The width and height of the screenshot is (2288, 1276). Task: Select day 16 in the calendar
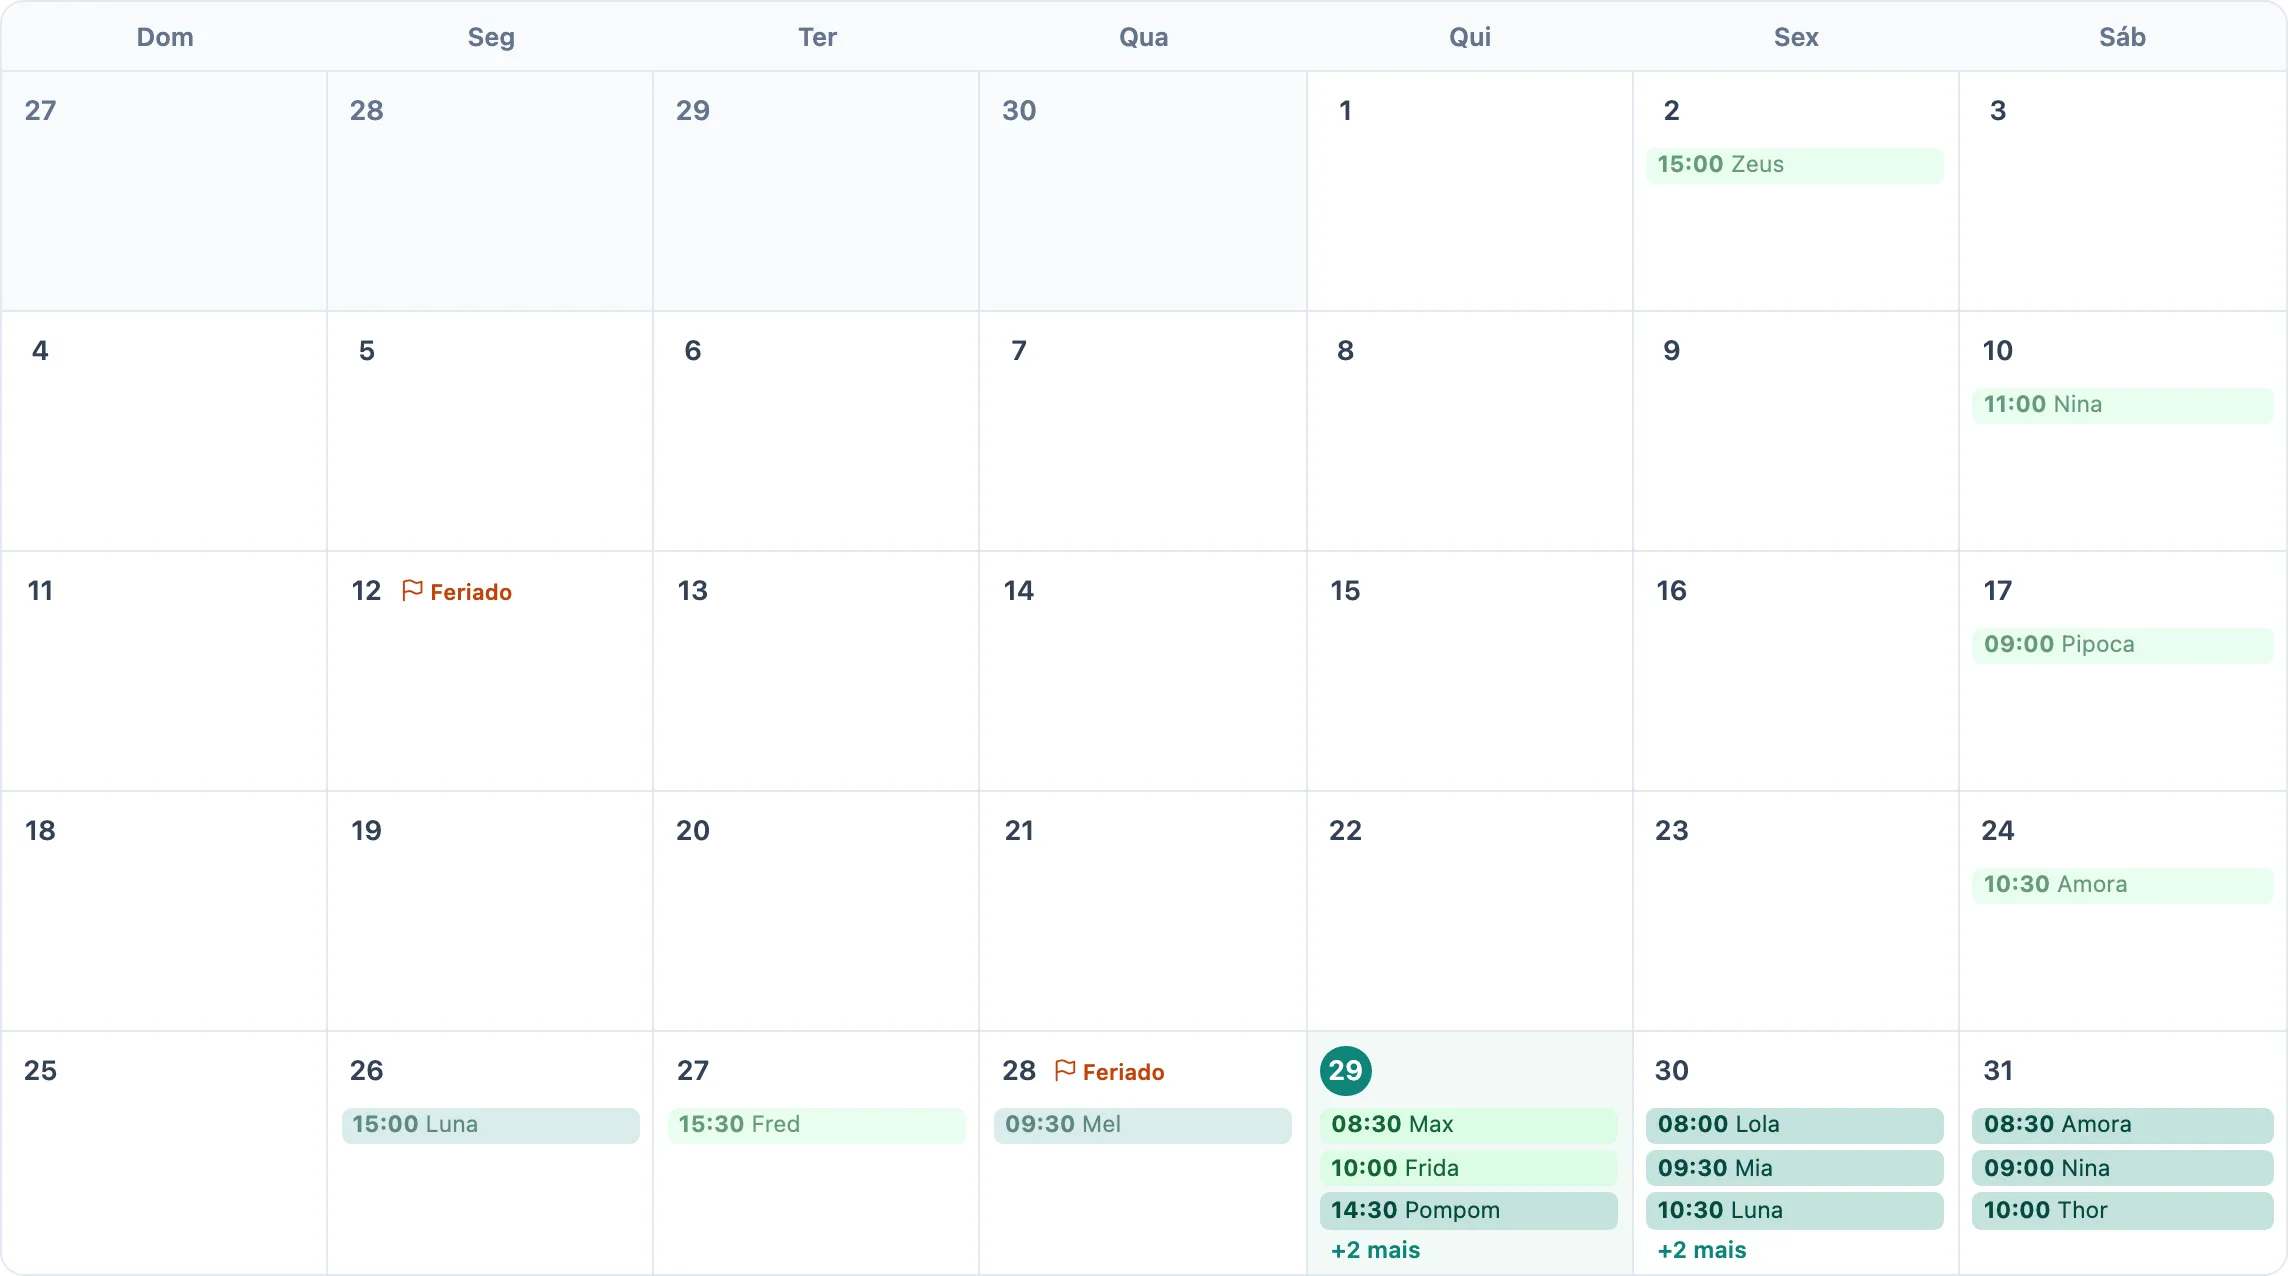point(1672,591)
